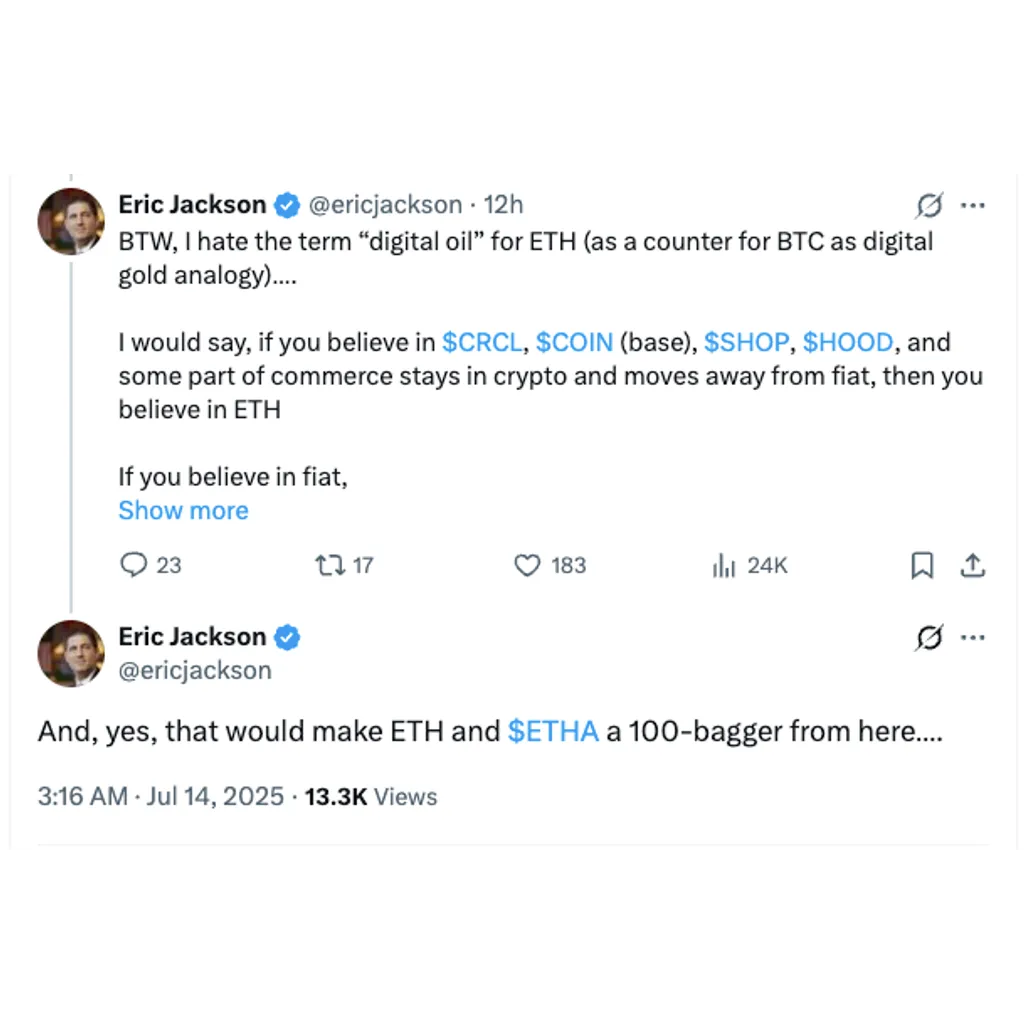Open more options on the bottom tweet

click(972, 637)
